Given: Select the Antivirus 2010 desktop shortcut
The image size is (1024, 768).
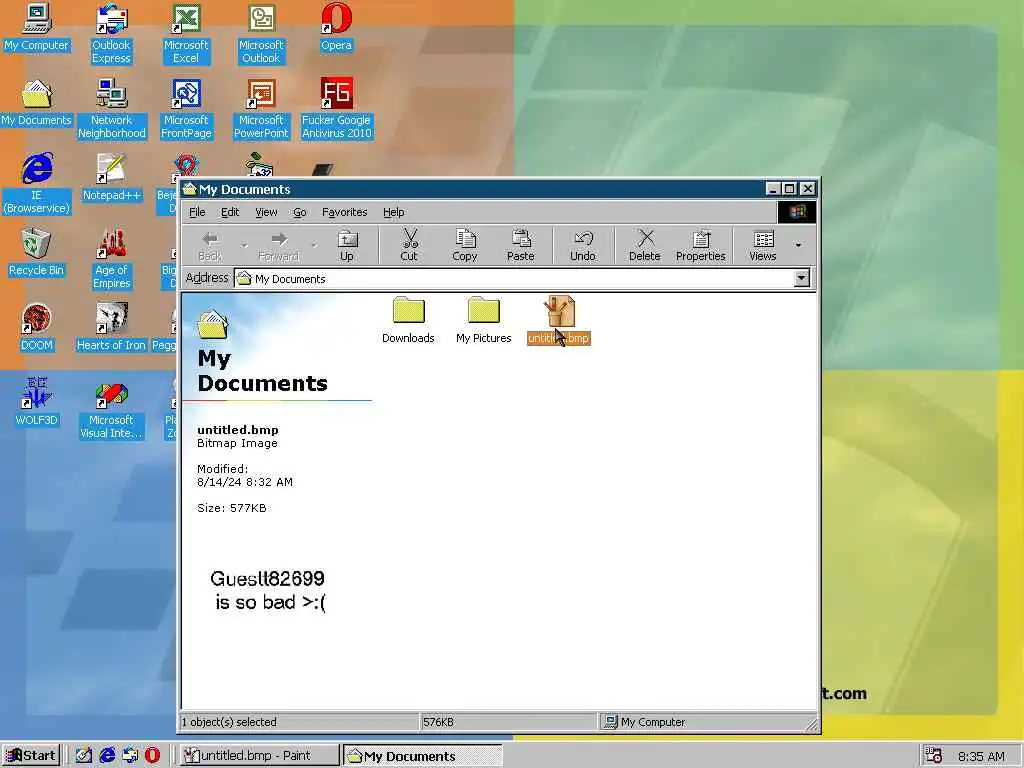Looking at the screenshot, I should pos(336,109).
